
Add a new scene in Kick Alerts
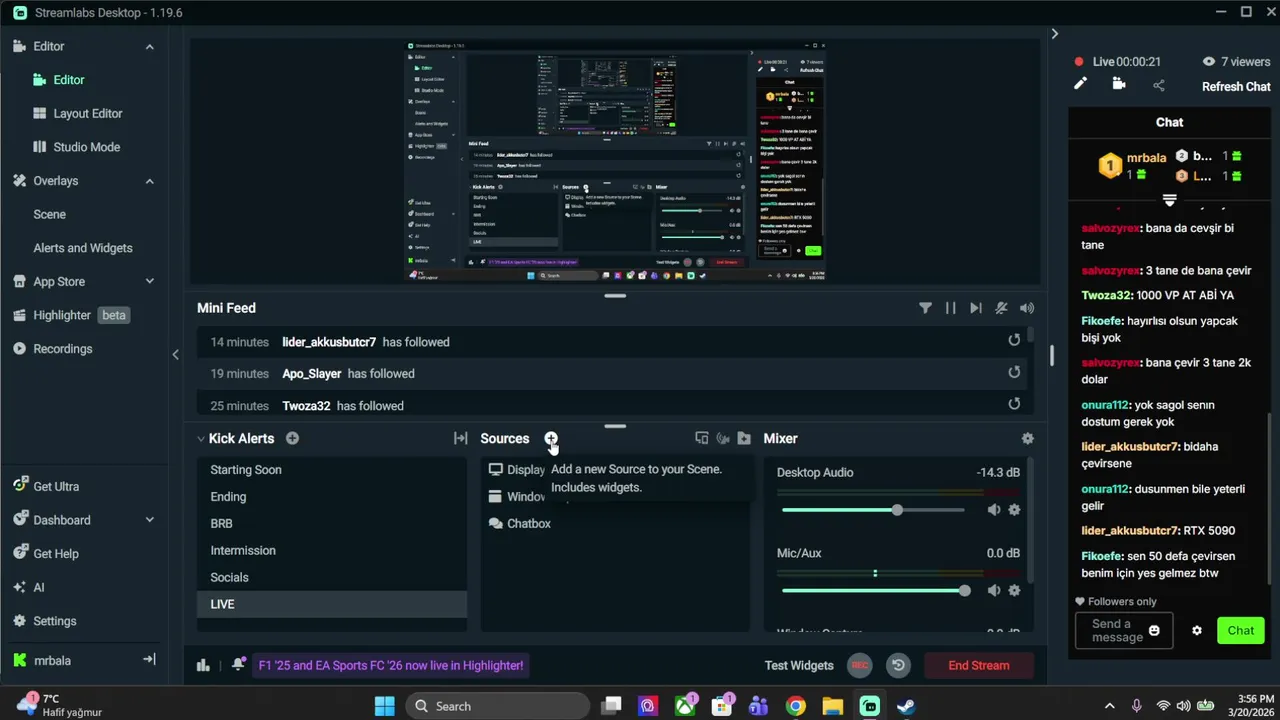click(x=292, y=438)
